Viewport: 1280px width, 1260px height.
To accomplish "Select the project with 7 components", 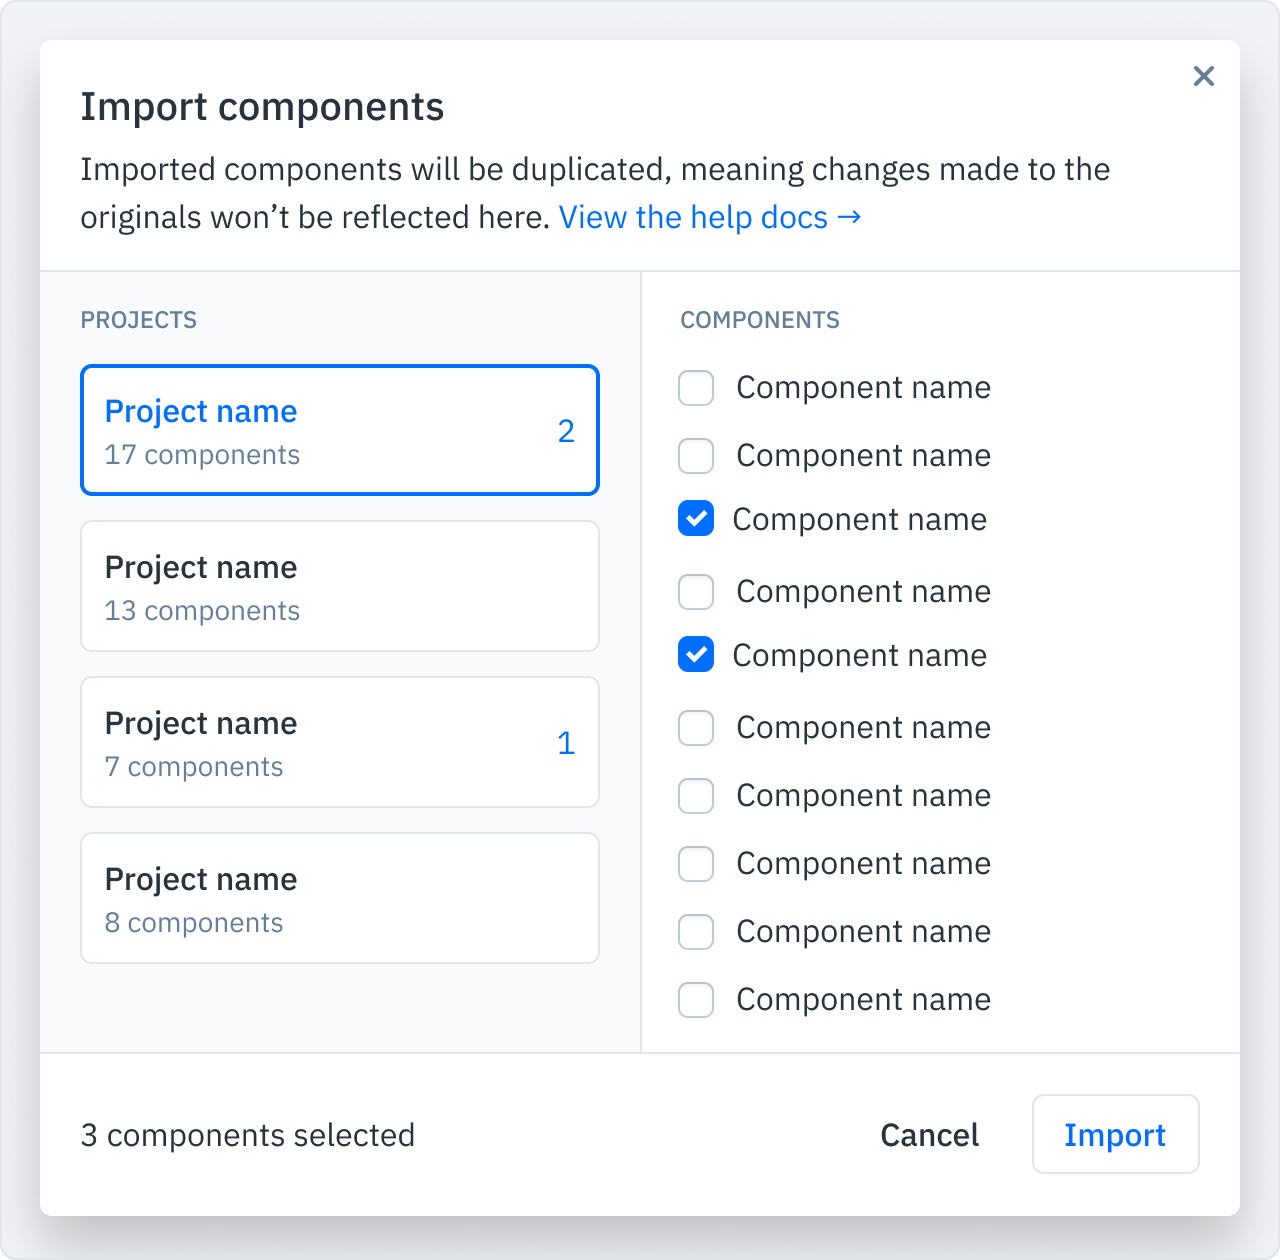I will click(339, 742).
